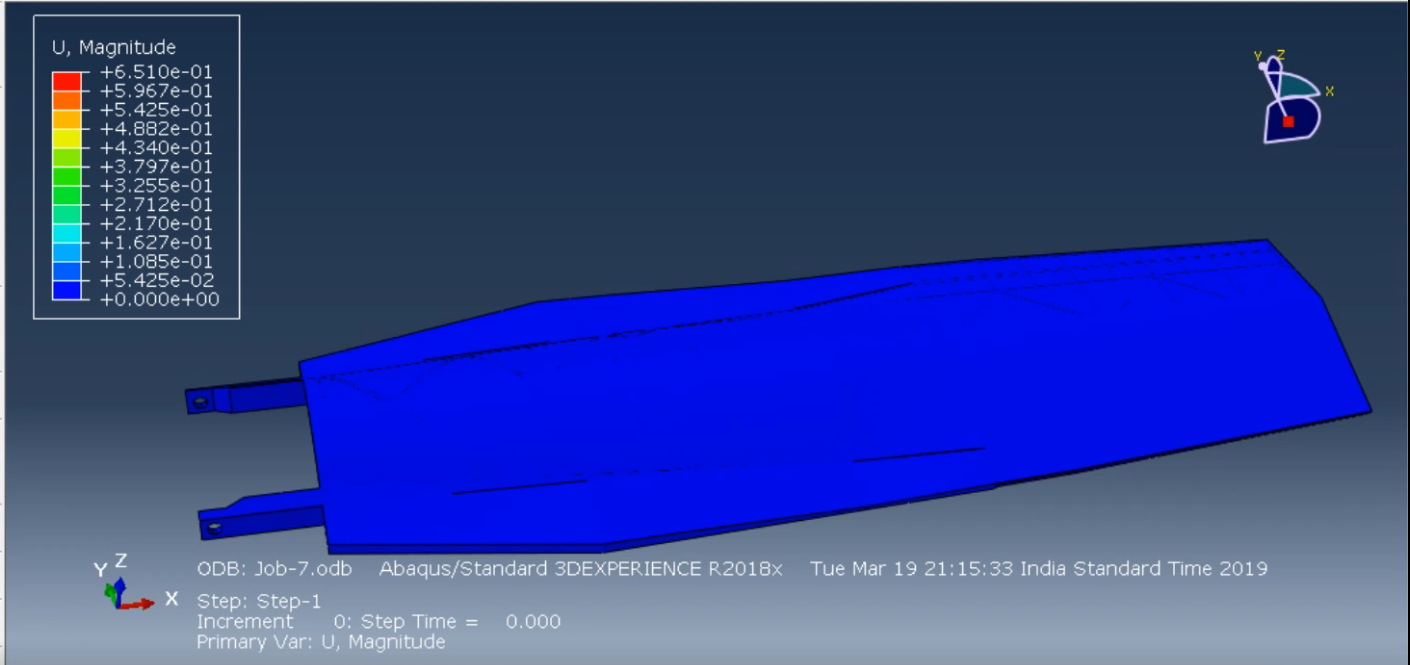1410x665 pixels.
Task: Select the red swatch in the contour legend
Action: point(67,81)
